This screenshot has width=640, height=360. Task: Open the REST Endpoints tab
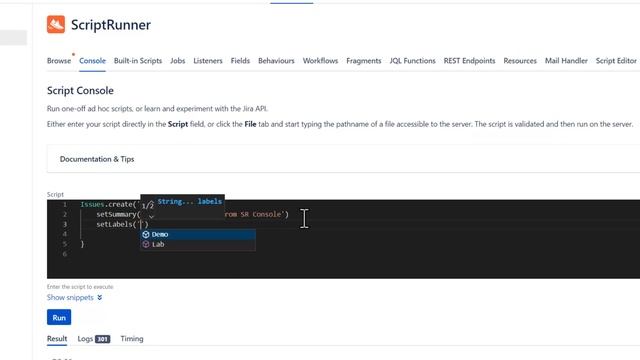469,61
